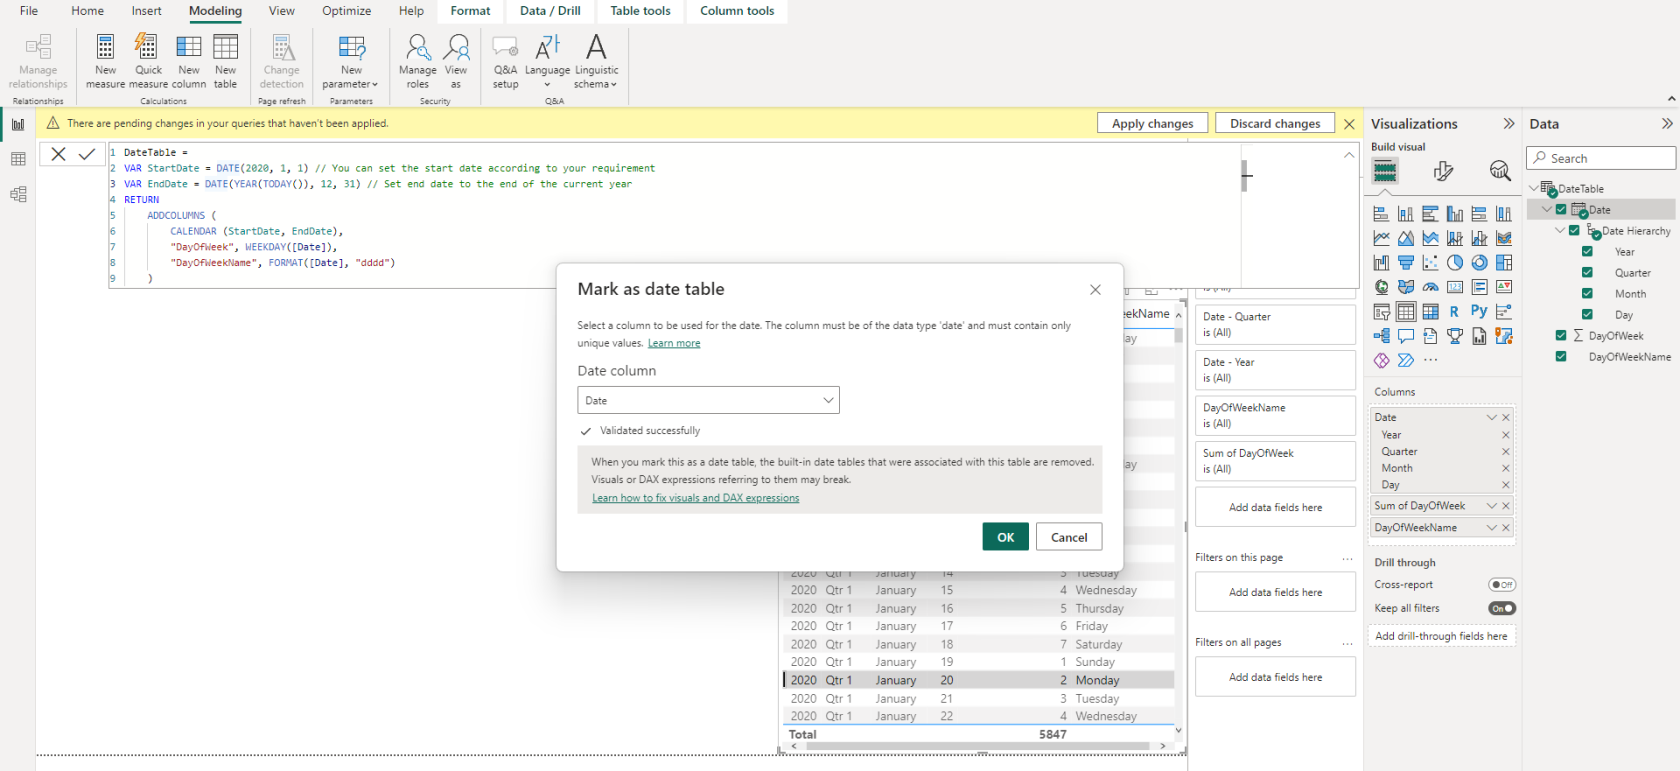
Task: Cancel the DAX formula with the X icon
Action: click(58, 154)
